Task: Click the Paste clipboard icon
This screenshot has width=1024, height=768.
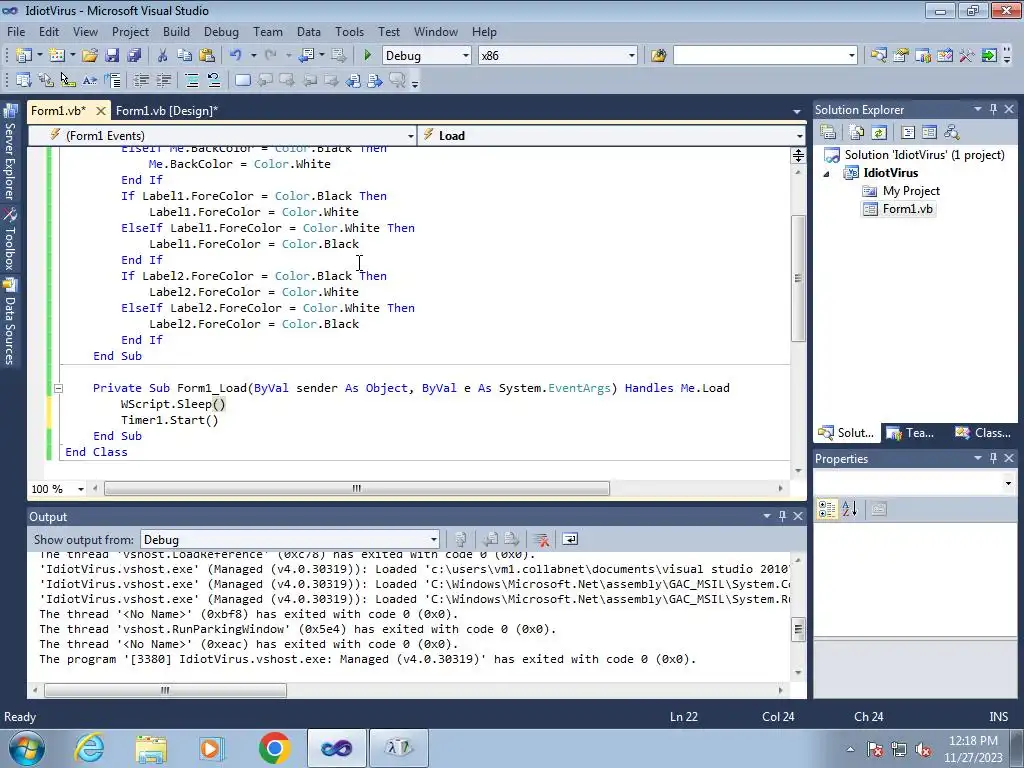Action: (x=206, y=56)
